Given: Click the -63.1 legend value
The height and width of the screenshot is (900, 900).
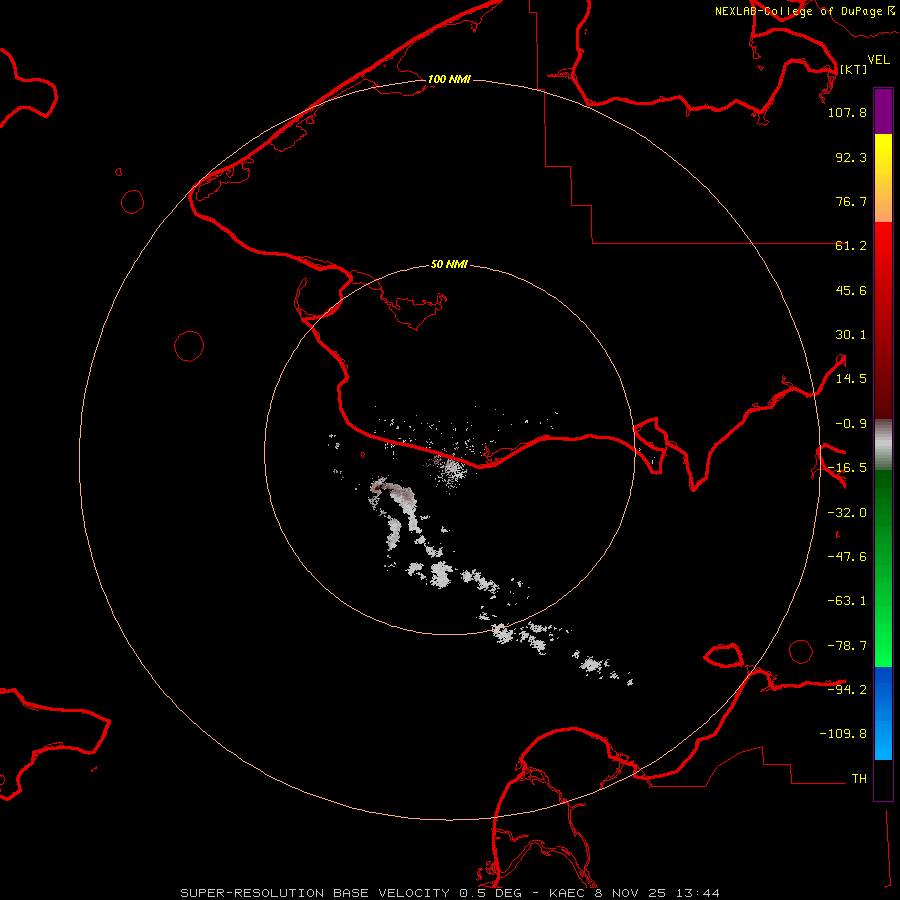Looking at the screenshot, I should 847,601.
